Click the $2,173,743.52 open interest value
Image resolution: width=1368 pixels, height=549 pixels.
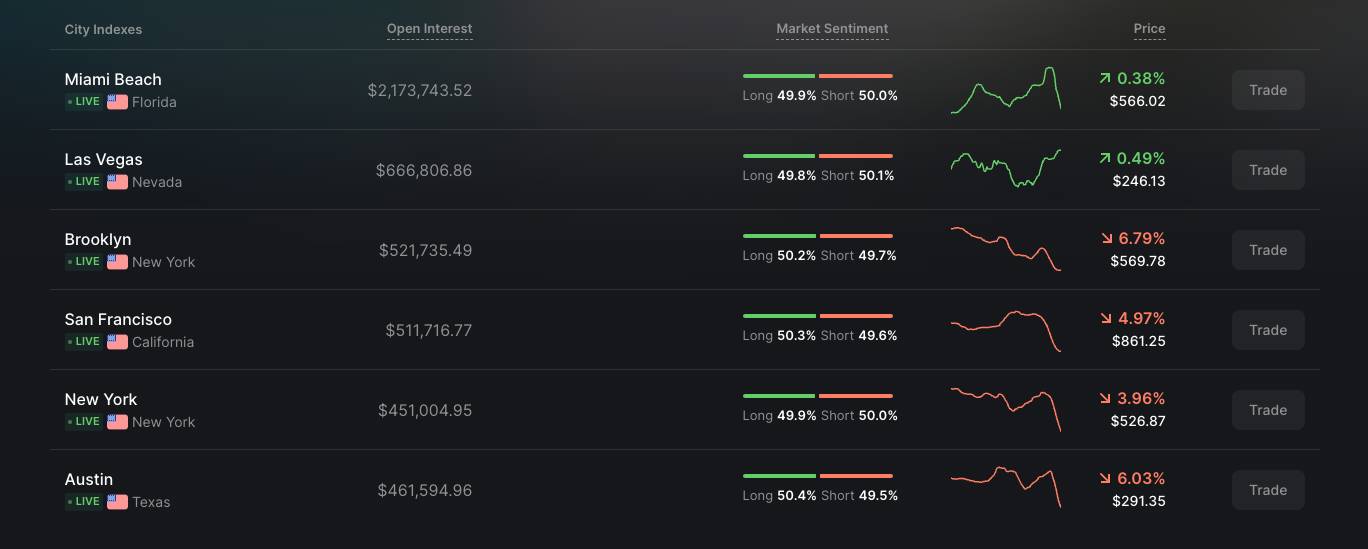420,90
